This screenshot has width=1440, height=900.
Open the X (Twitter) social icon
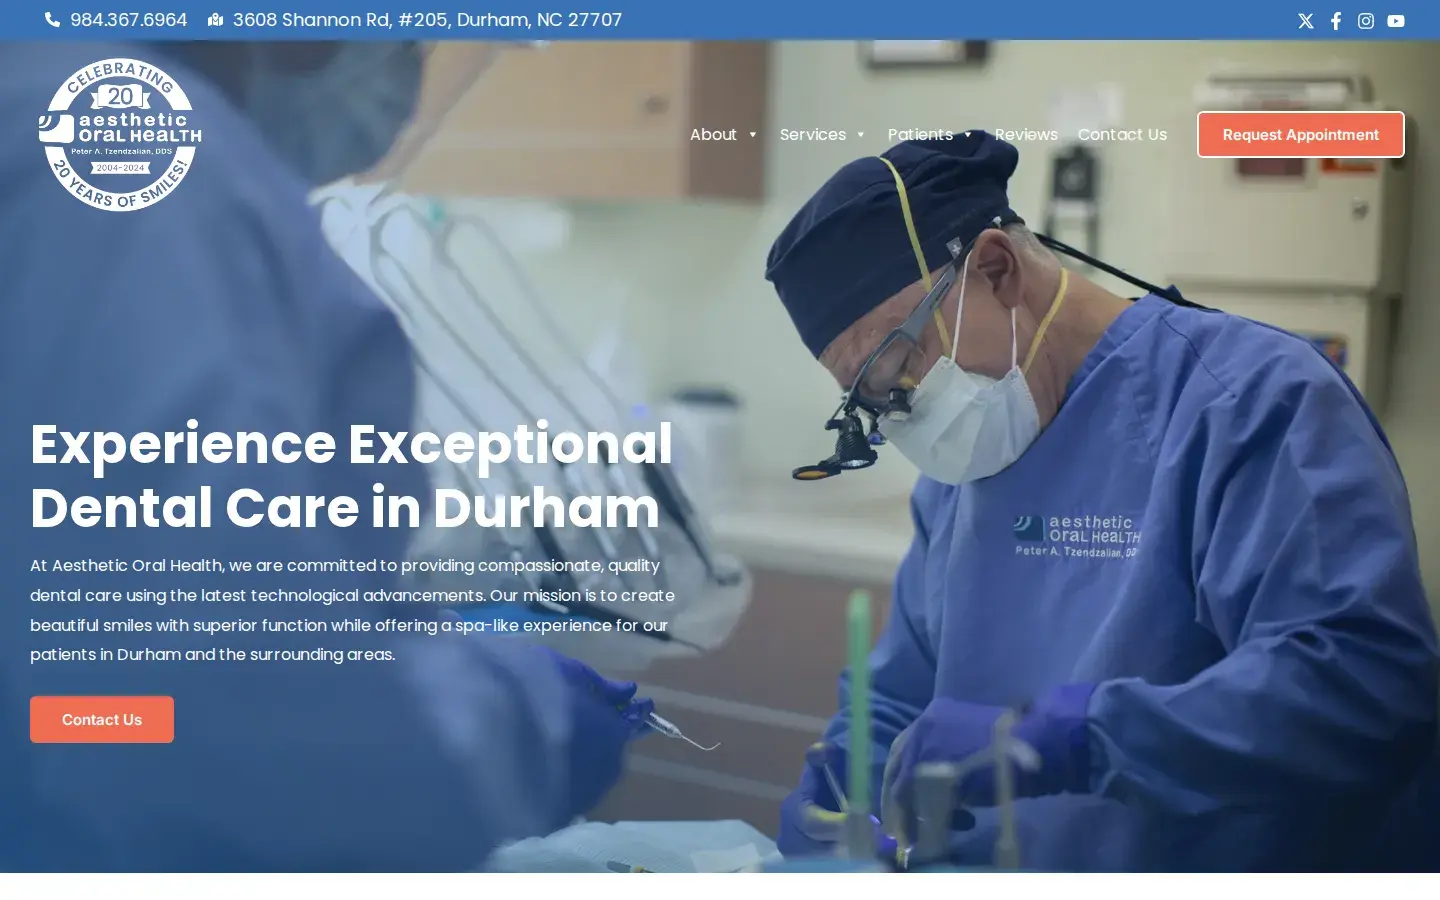tap(1306, 21)
